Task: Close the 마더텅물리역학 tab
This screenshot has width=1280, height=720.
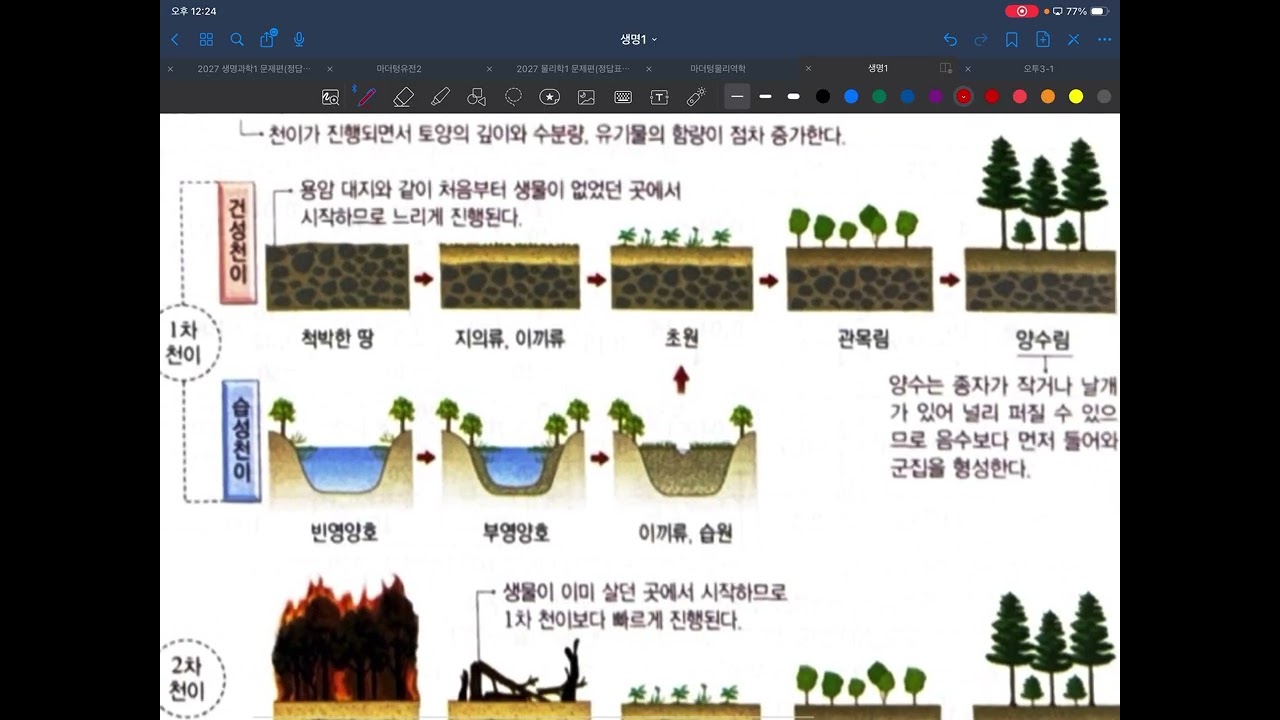Action: (x=648, y=69)
